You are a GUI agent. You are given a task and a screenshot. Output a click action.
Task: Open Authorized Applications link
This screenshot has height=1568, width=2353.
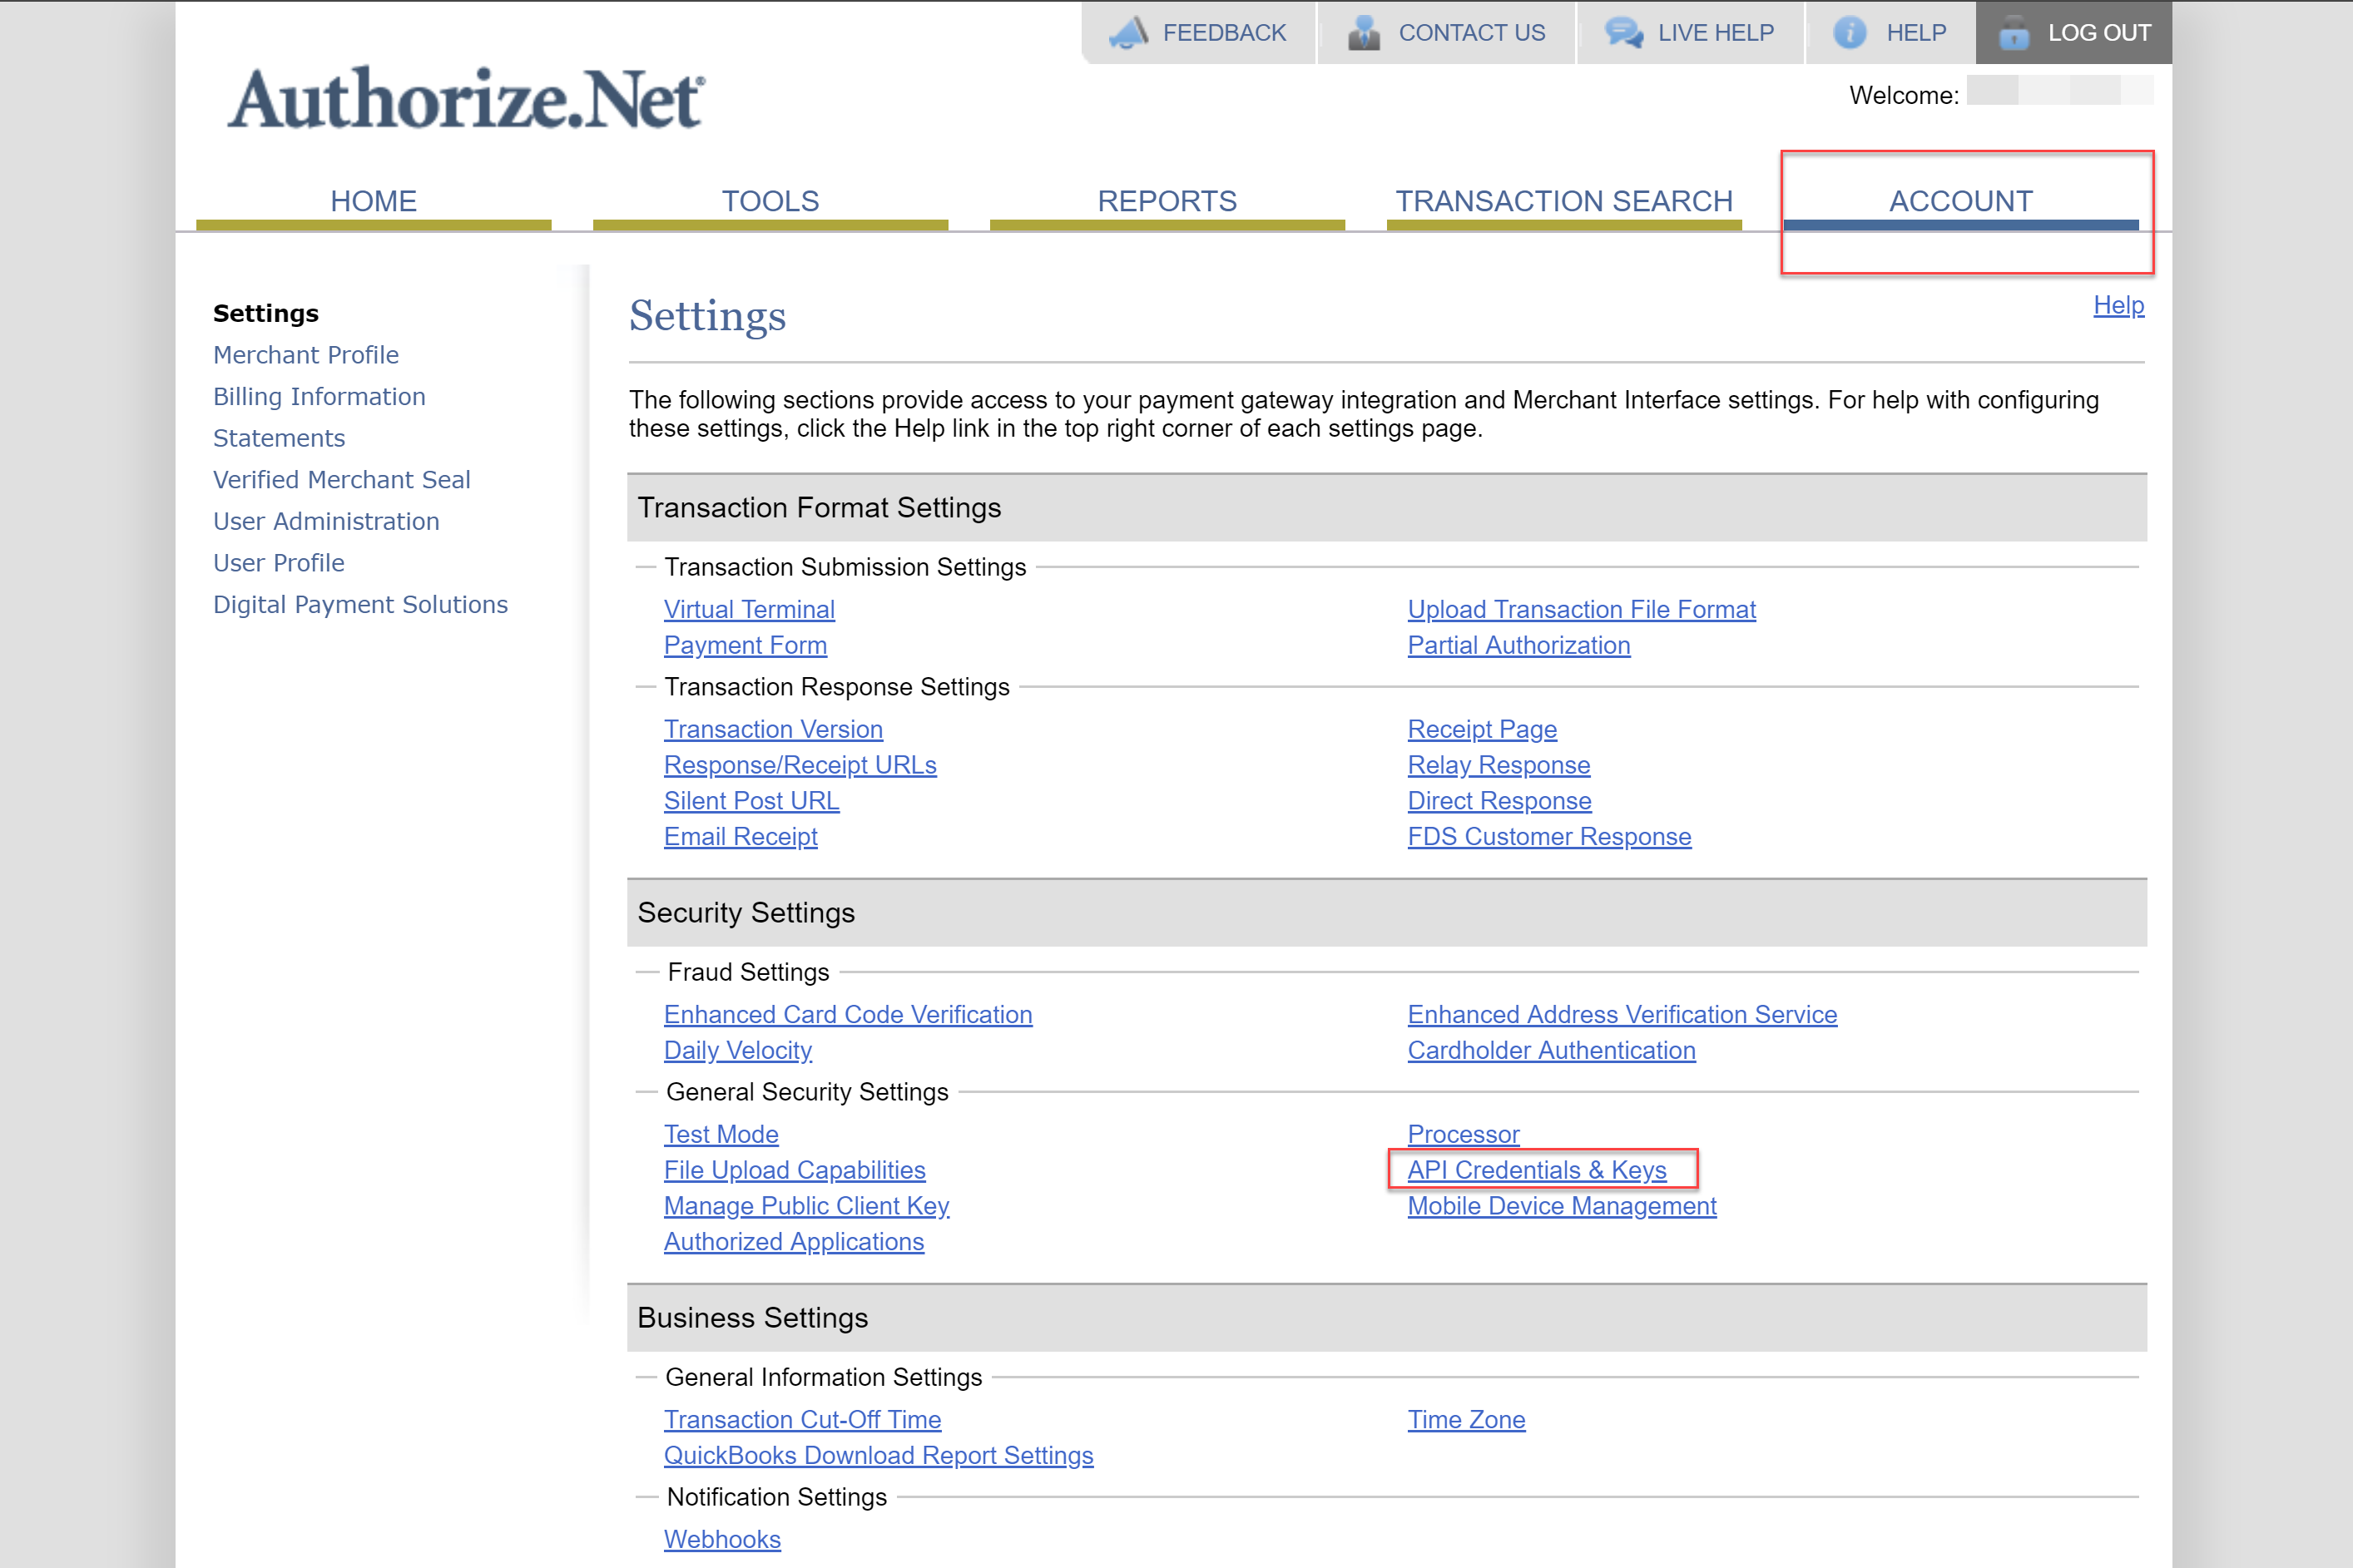click(794, 1242)
